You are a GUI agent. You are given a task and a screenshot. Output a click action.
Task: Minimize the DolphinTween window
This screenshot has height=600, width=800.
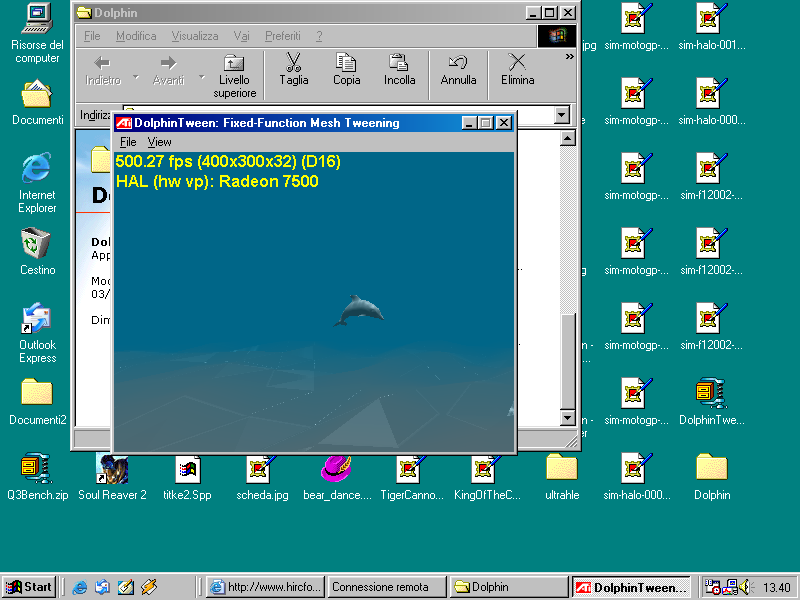469,122
